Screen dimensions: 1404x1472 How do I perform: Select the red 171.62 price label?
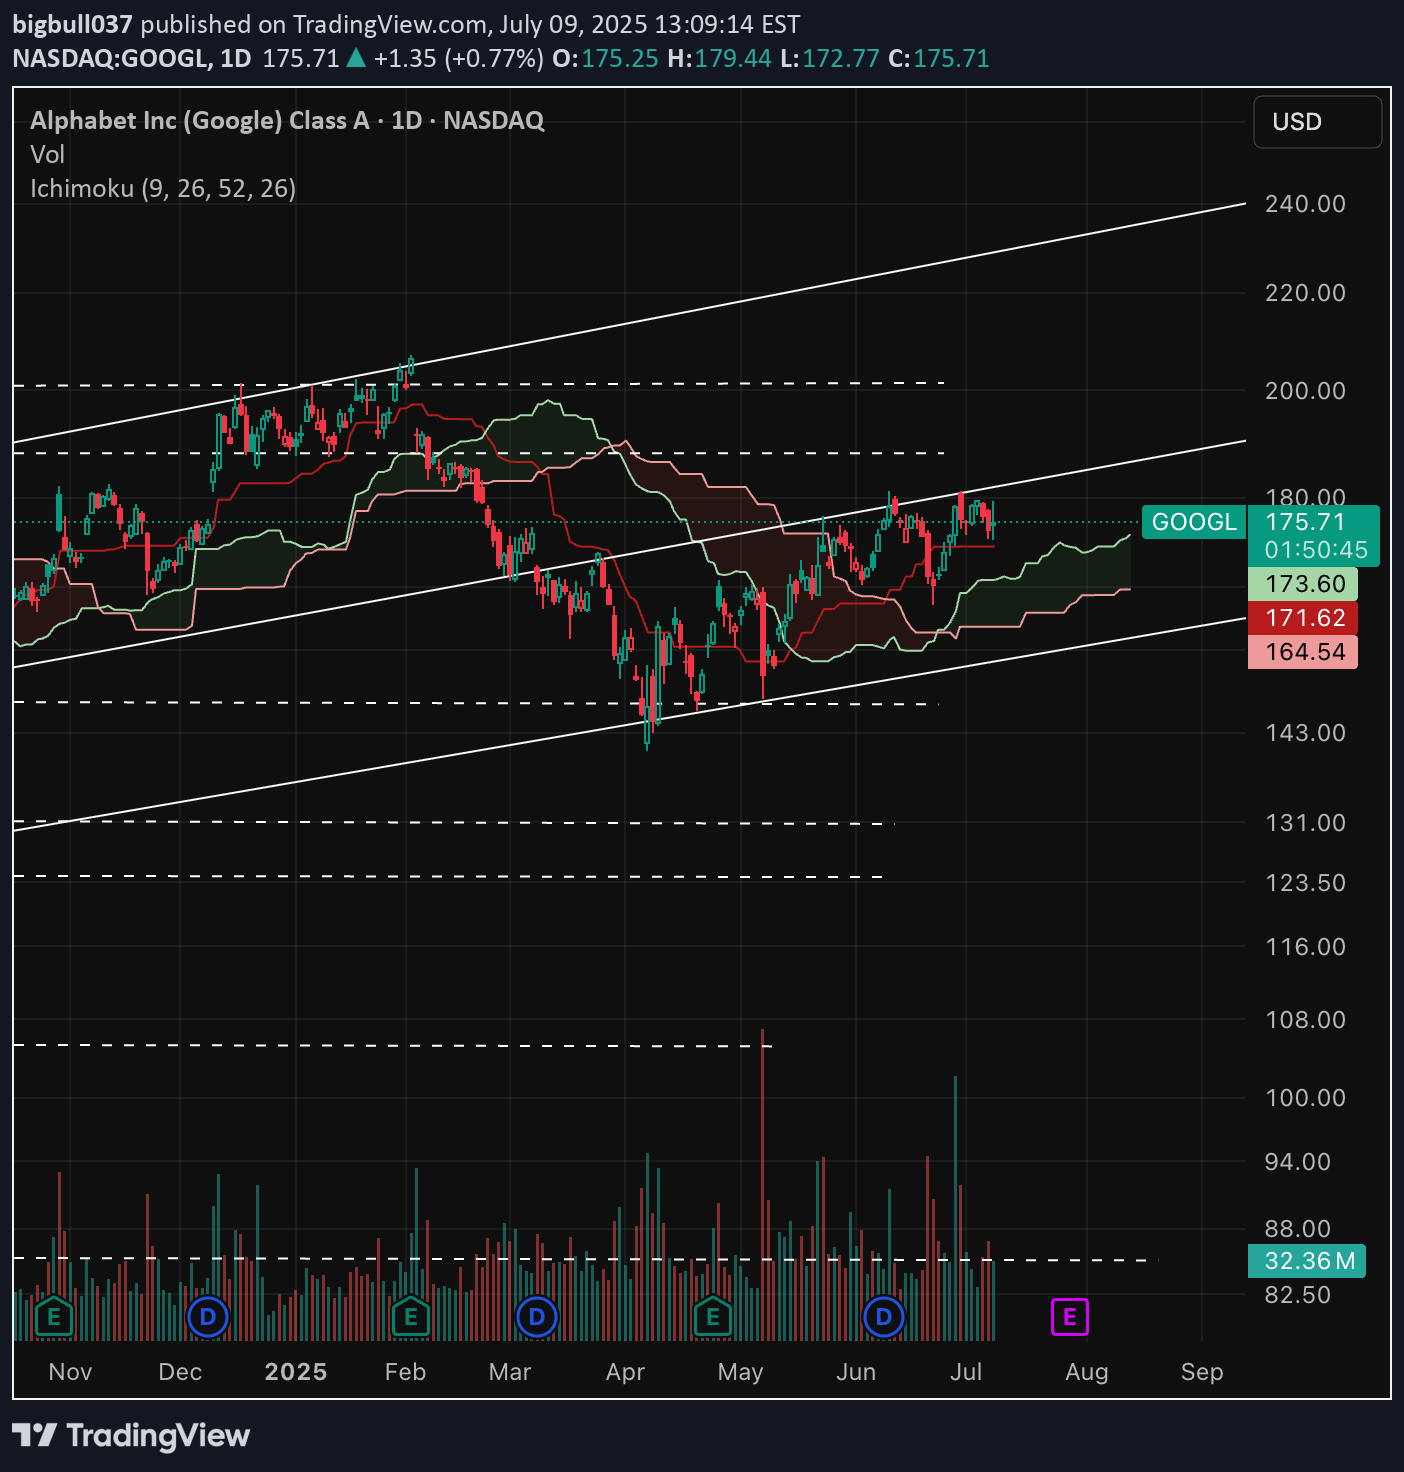click(1304, 618)
